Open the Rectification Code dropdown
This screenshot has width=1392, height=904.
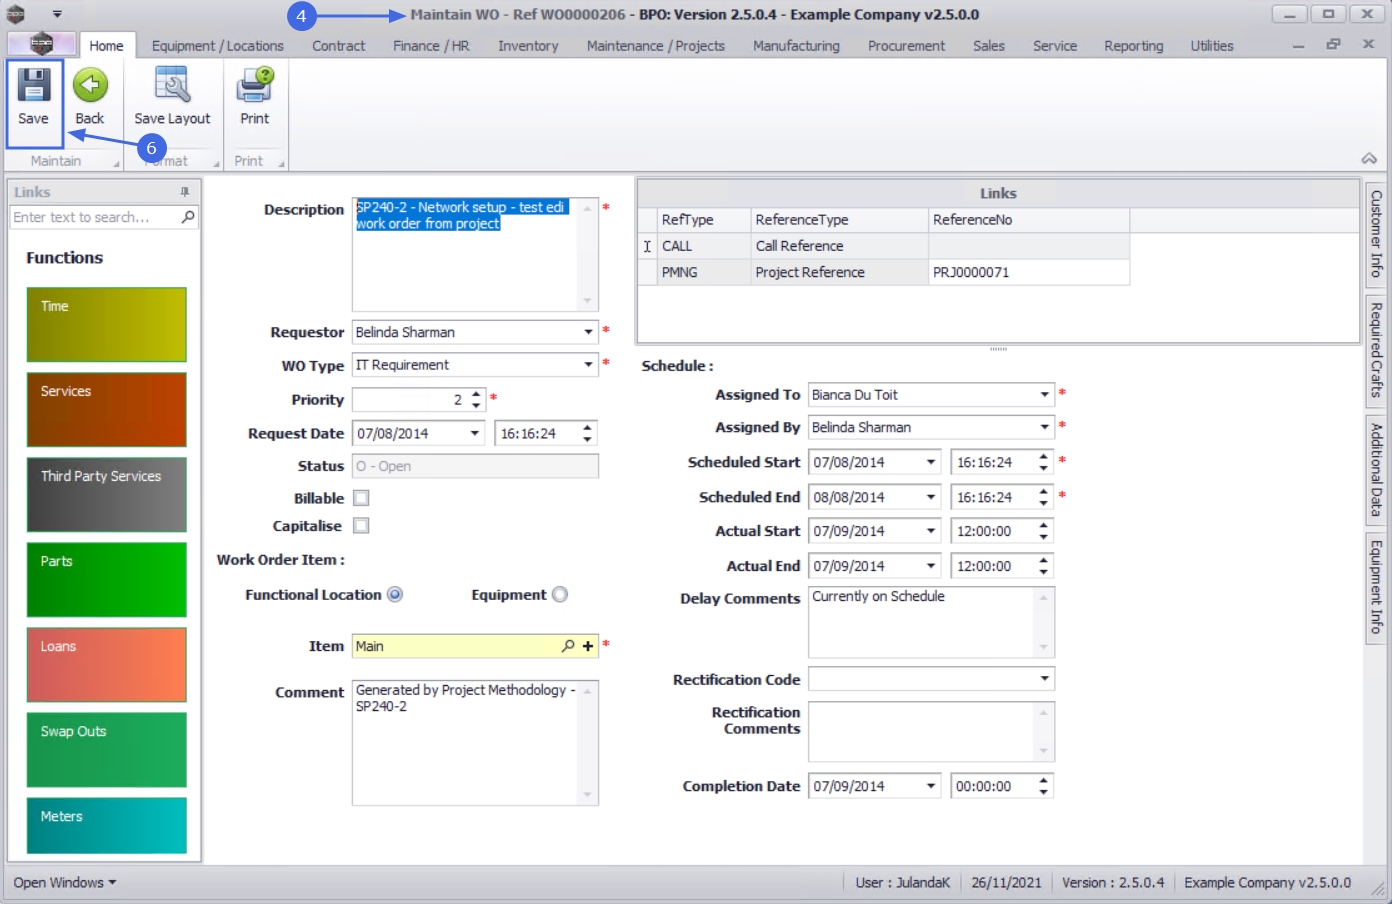(1044, 679)
